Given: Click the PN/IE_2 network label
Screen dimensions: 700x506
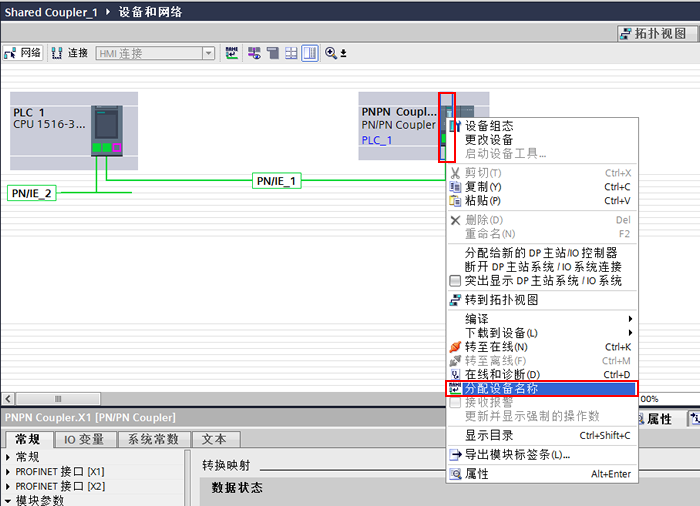Looking at the screenshot, I should pyautogui.click(x=32, y=193).
